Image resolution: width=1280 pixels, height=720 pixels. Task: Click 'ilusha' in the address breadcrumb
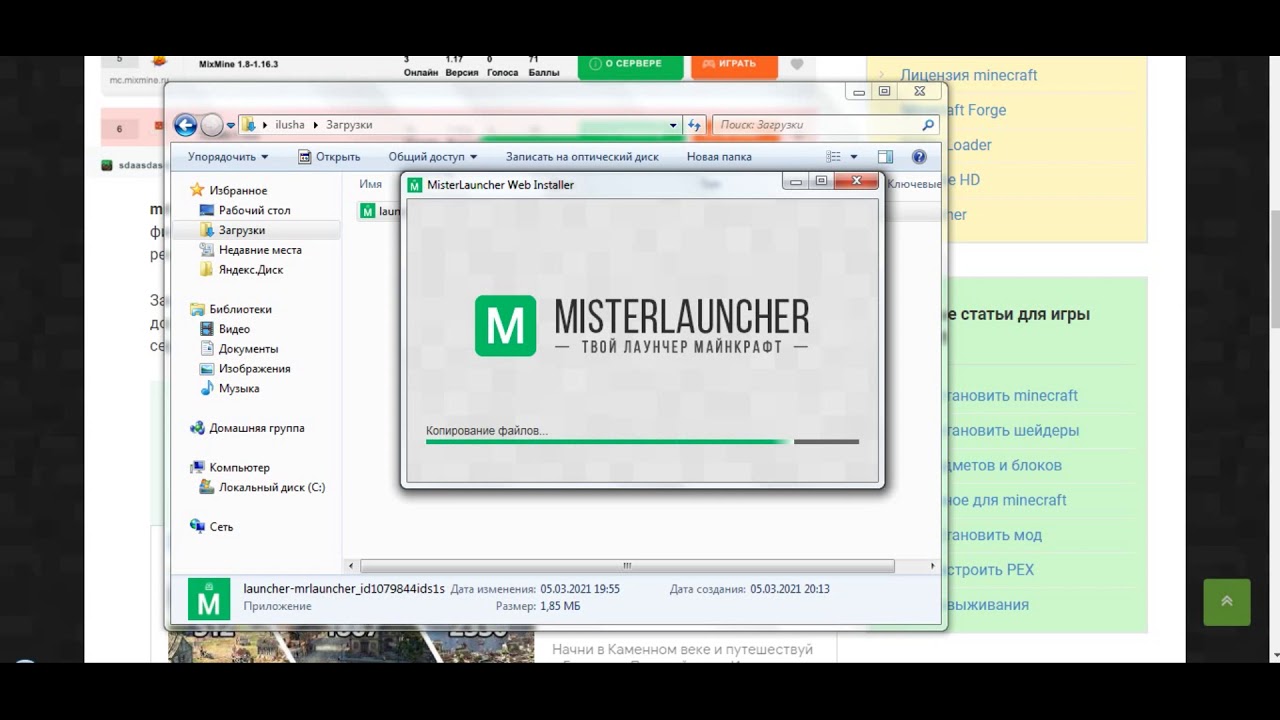pyautogui.click(x=289, y=125)
